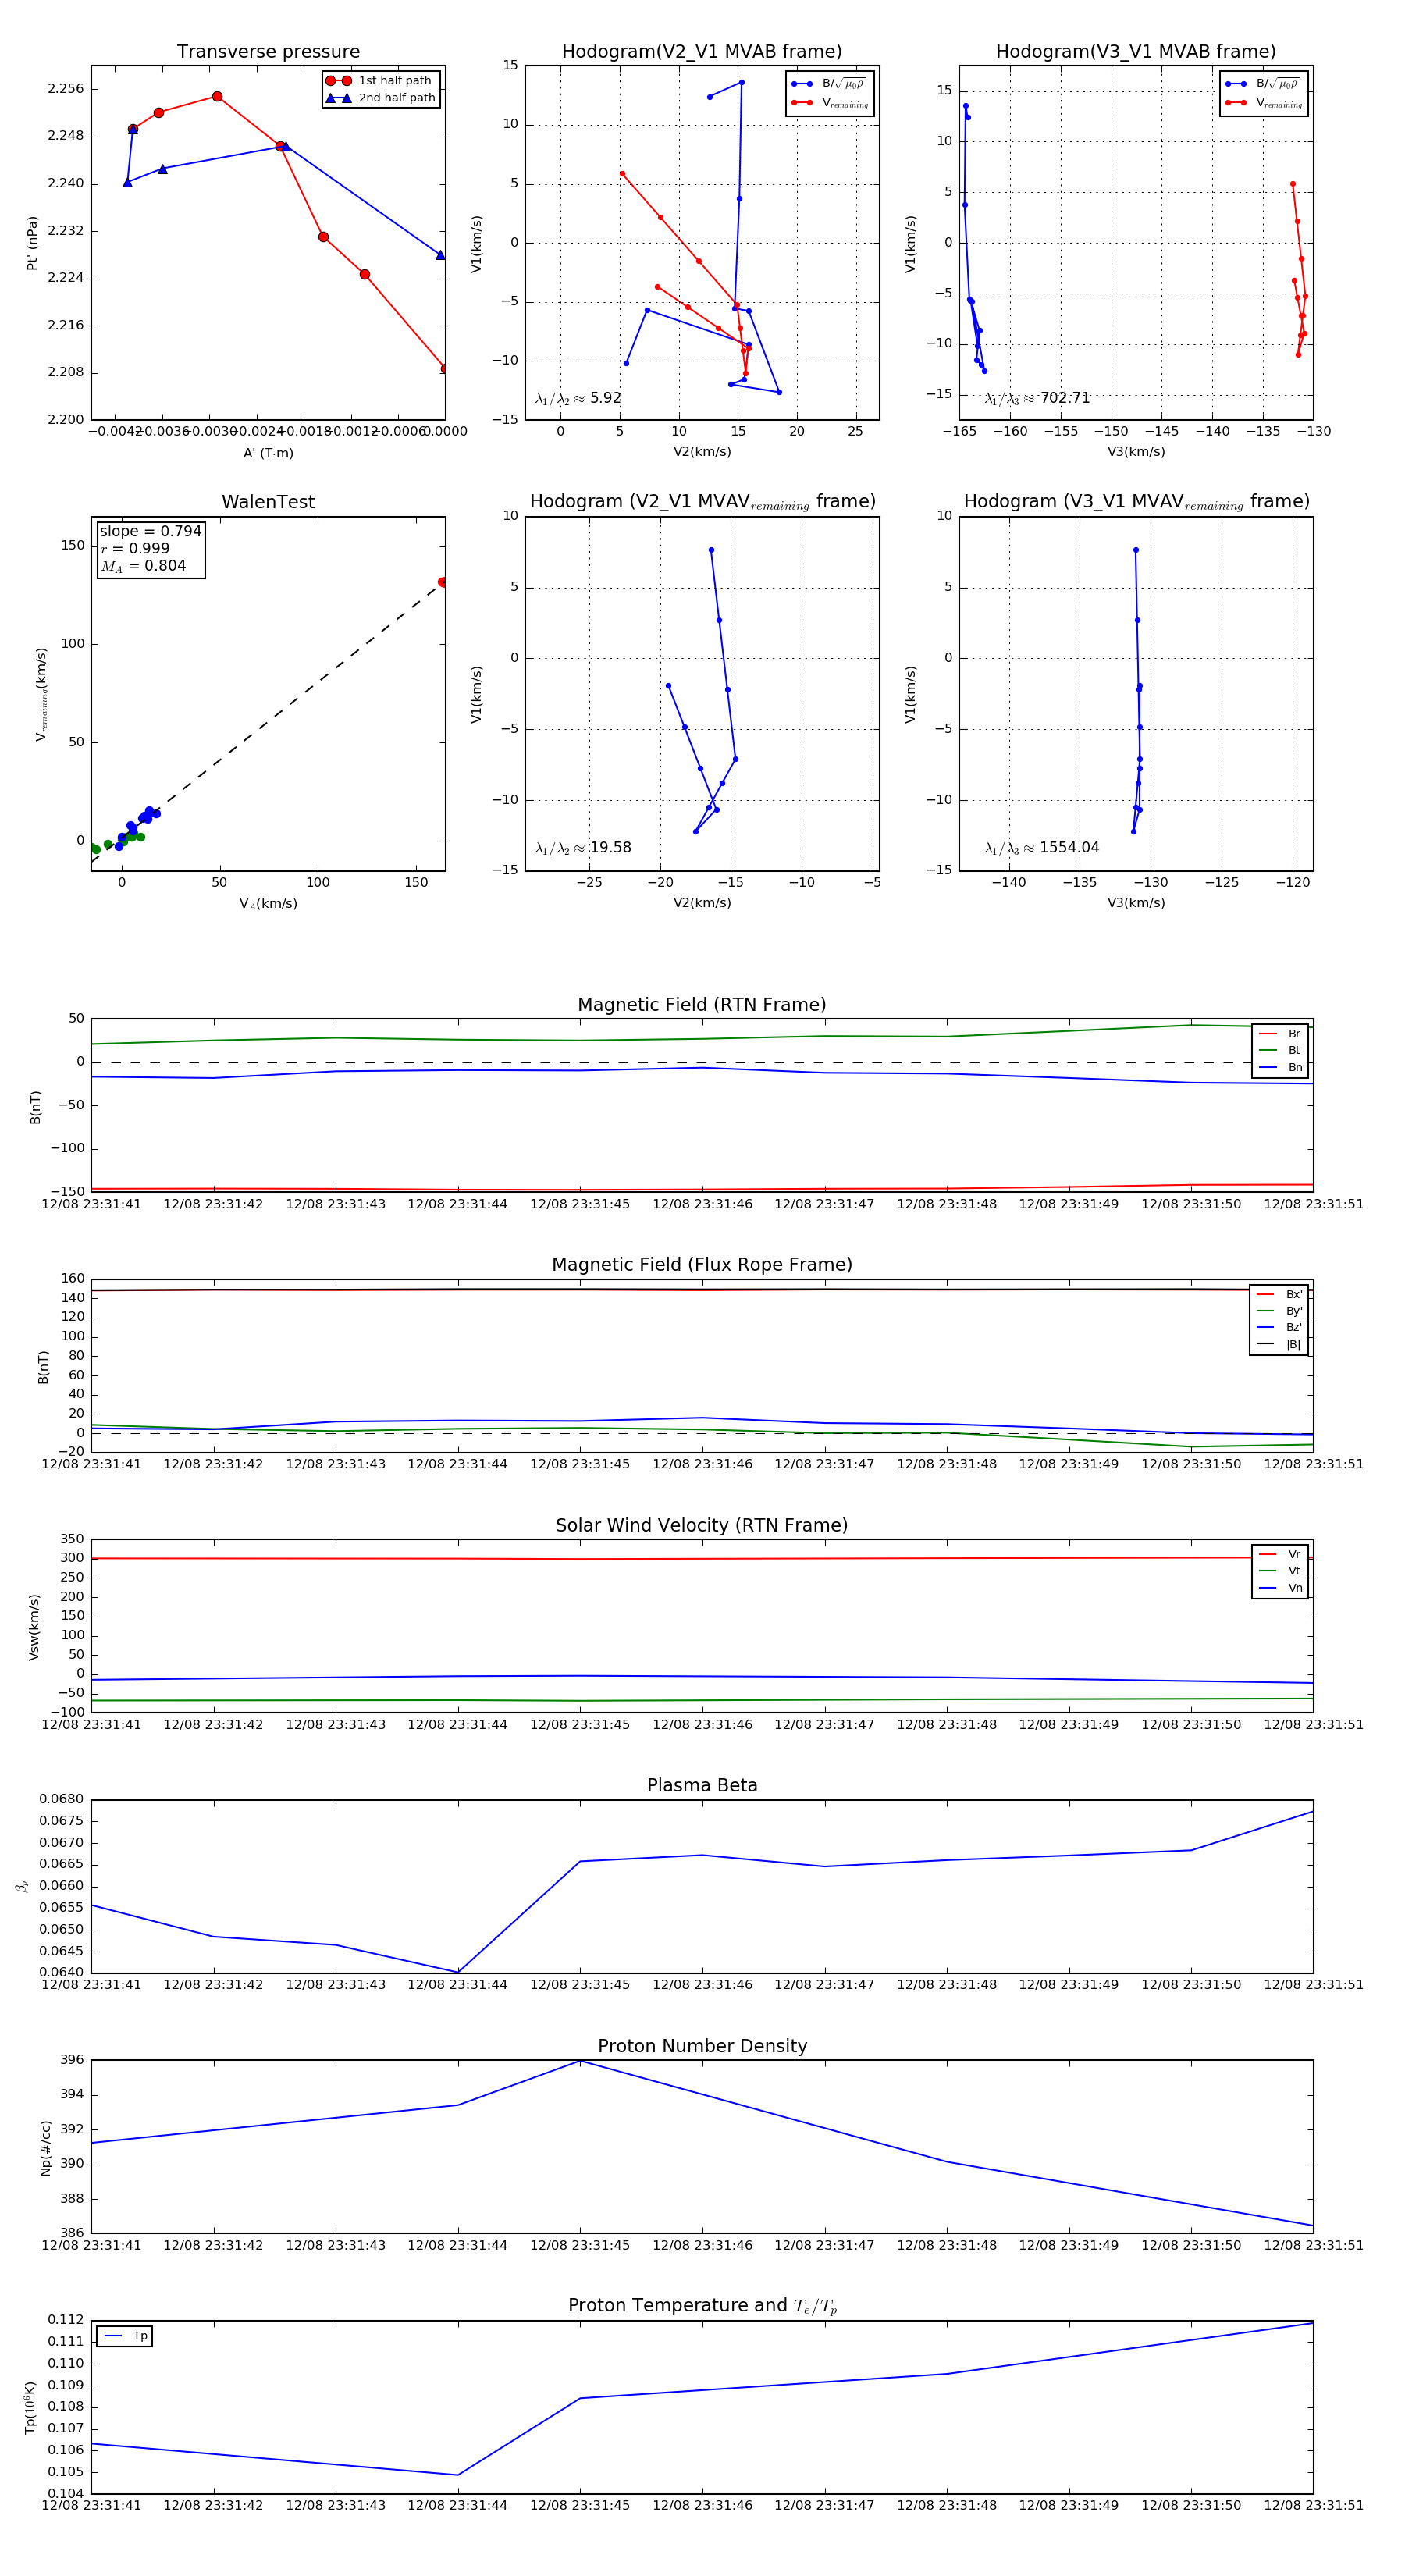Click the 'WalenTest' plot title
This screenshot has height=2576, width=1405.
(268, 502)
